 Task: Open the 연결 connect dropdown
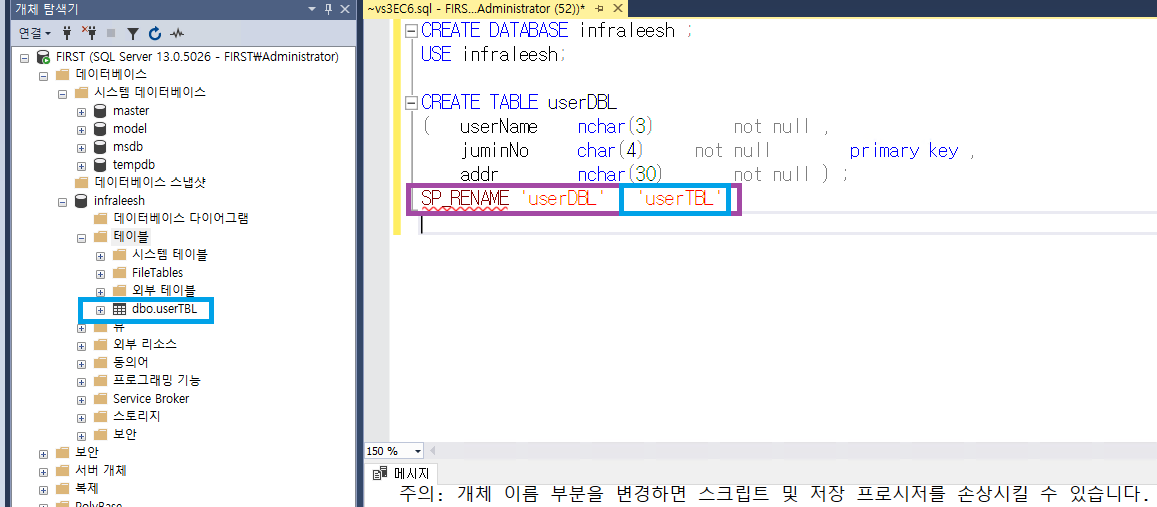(x=35, y=33)
